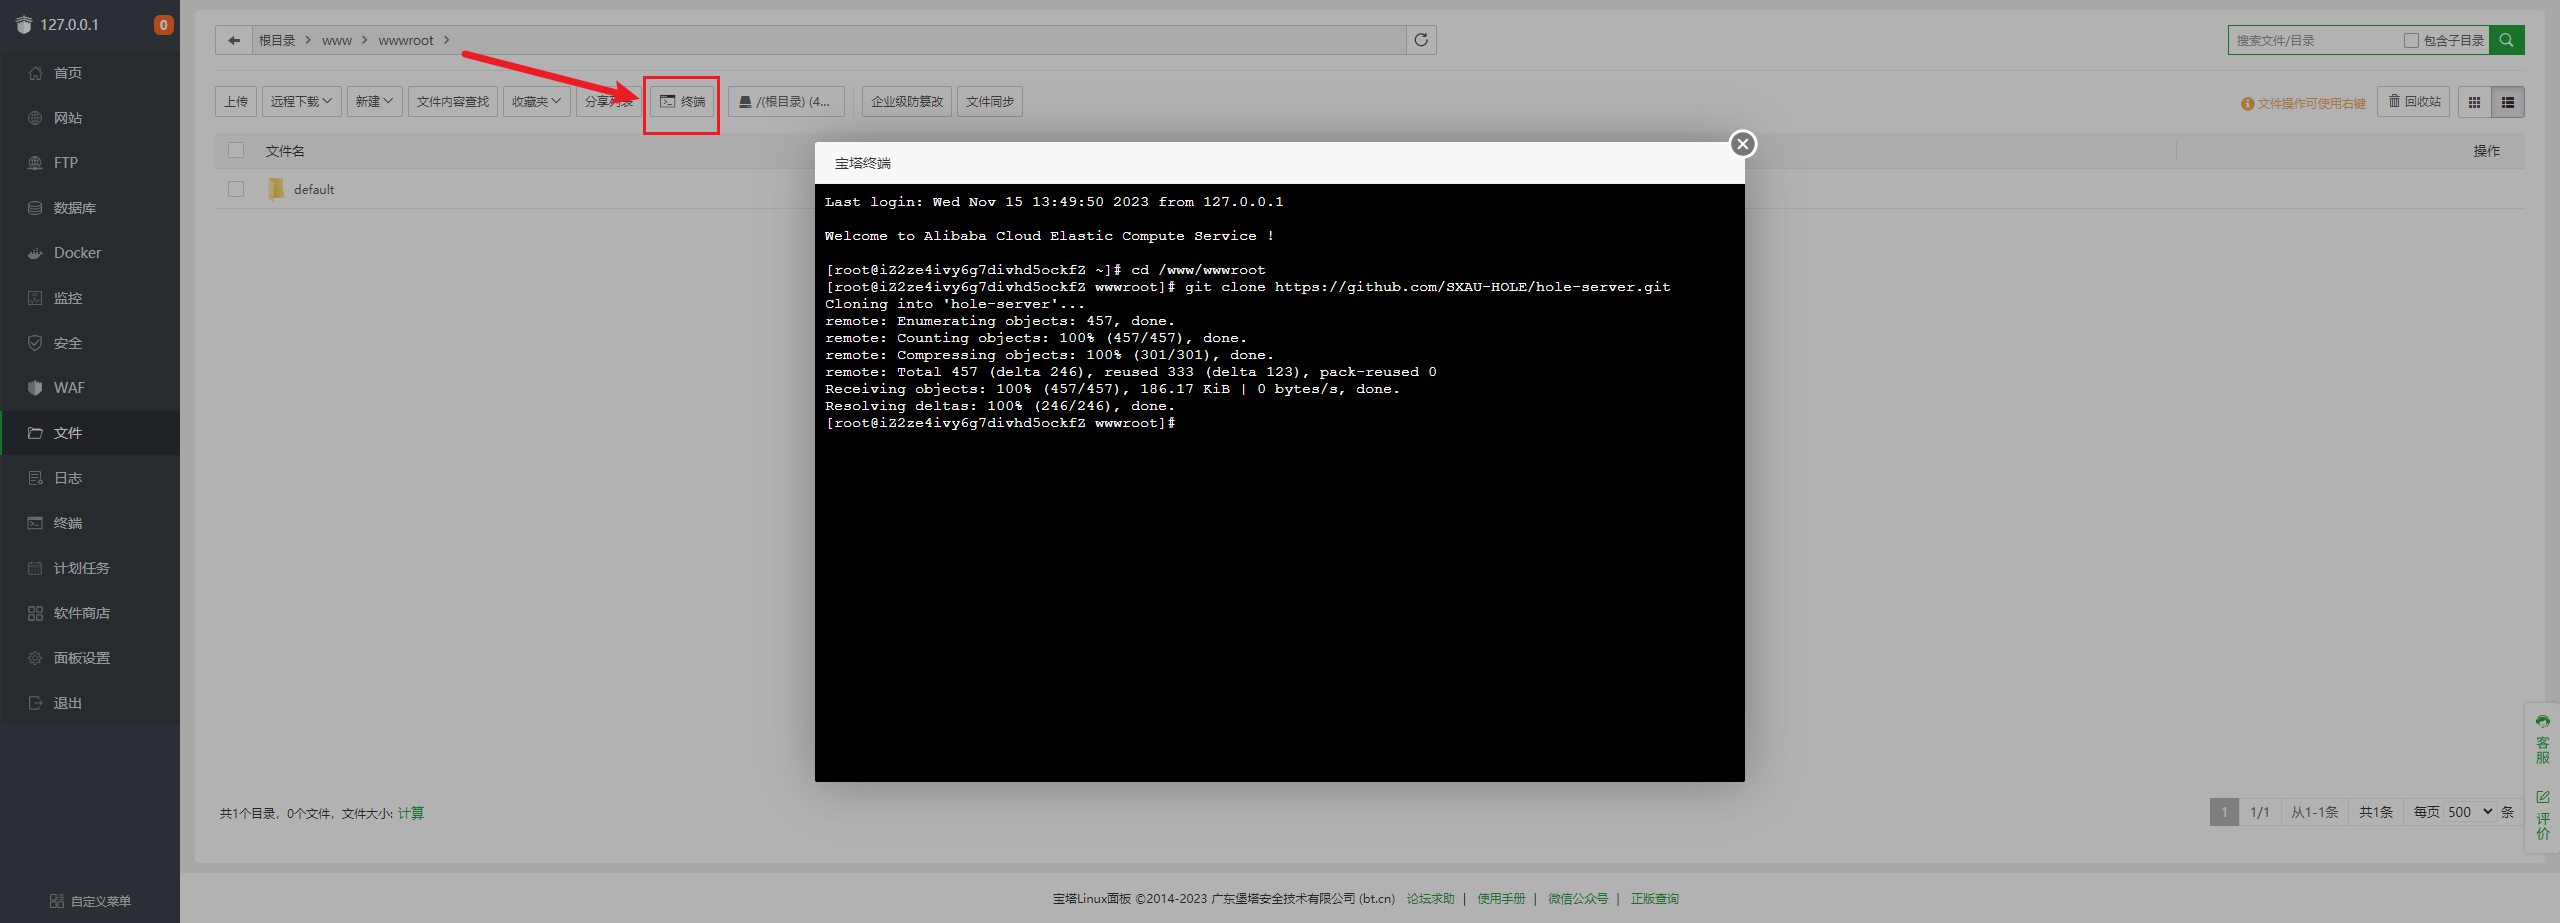Toggle the select-all checkbox beside 文件名

(236, 150)
